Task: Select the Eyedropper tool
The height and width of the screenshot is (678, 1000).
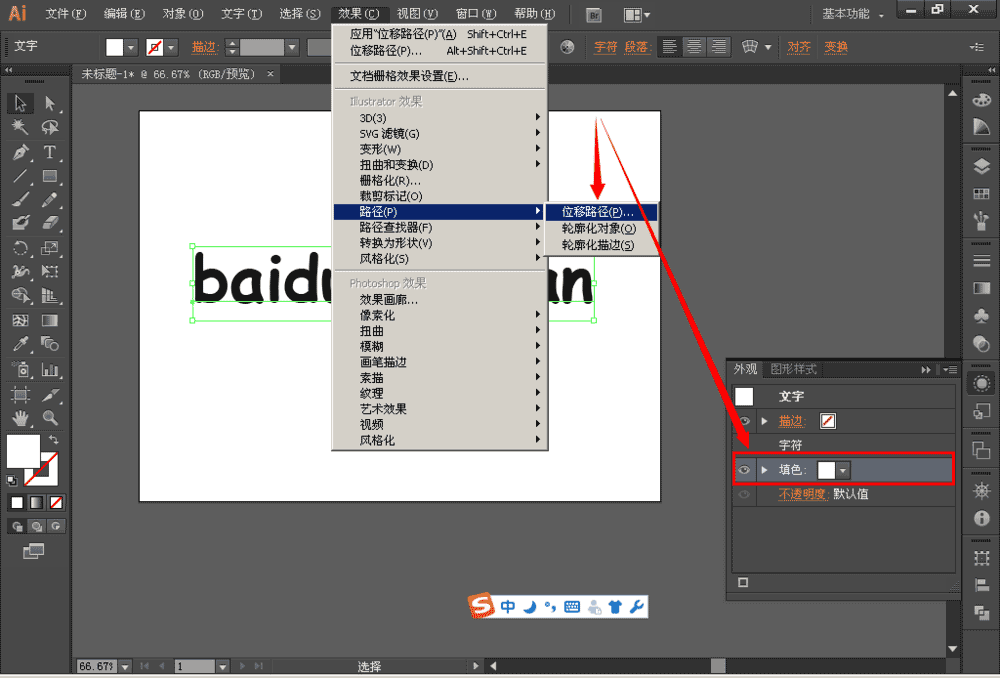Action: (x=20, y=344)
